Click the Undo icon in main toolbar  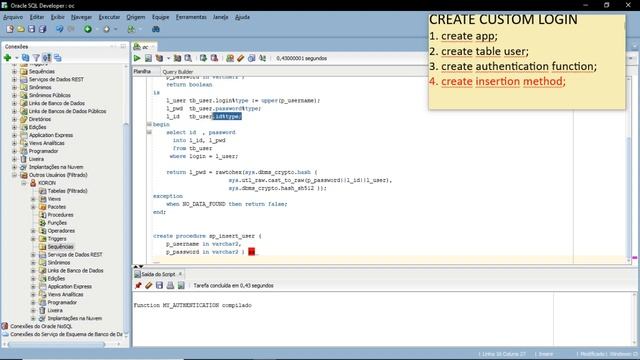coord(60,29)
